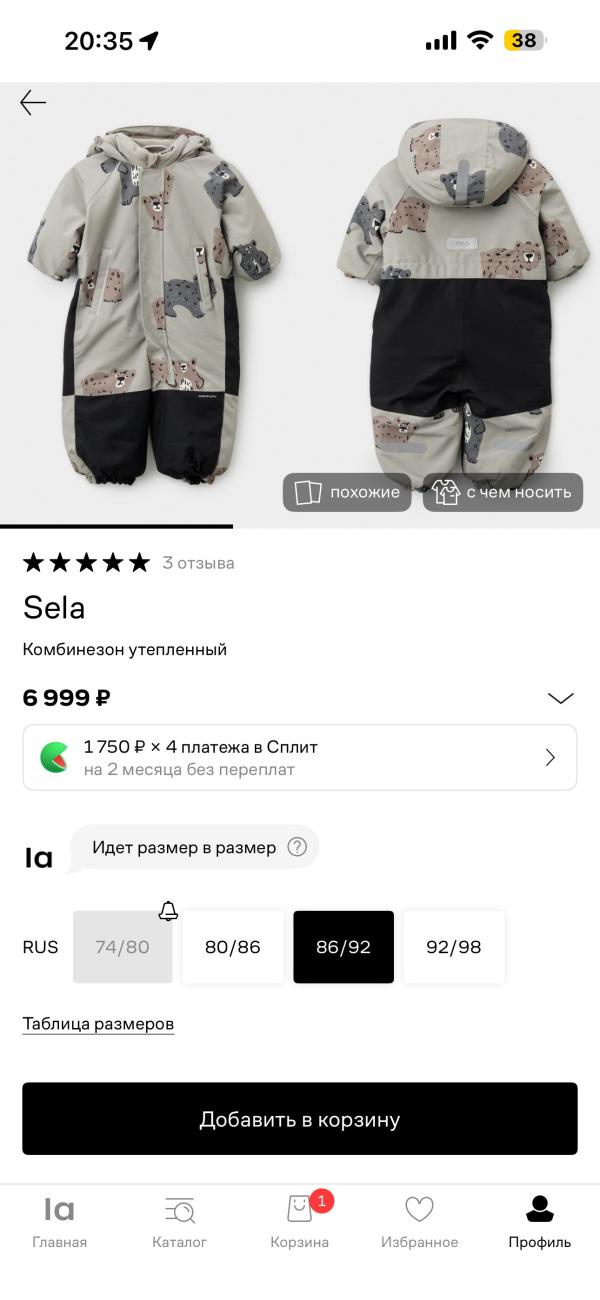Tap the five-star rating display

(85, 562)
